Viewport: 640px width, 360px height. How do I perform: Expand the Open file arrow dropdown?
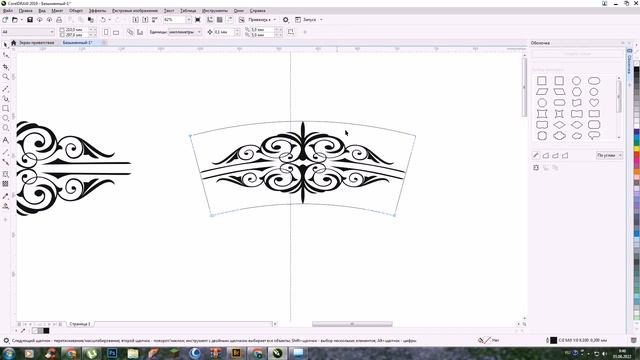pyautogui.click(x=21, y=20)
